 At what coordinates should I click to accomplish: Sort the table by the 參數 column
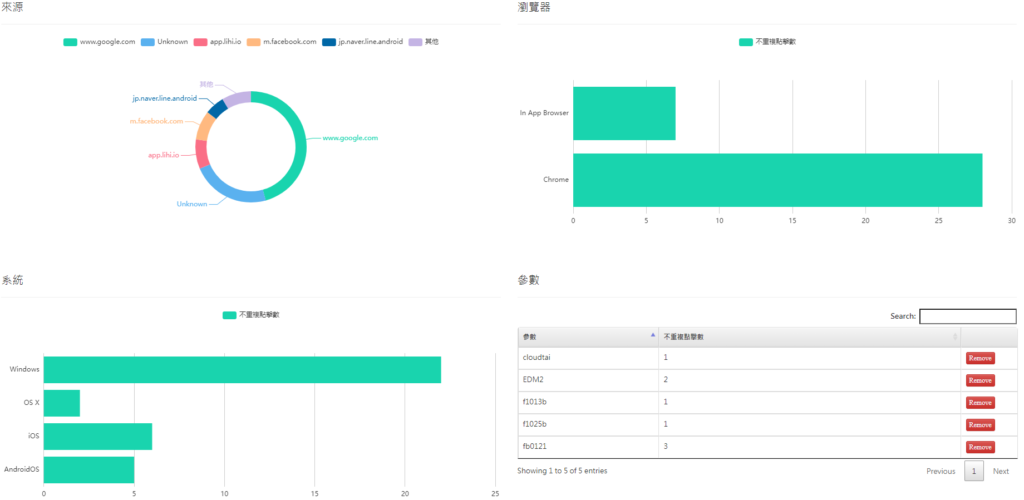587,336
